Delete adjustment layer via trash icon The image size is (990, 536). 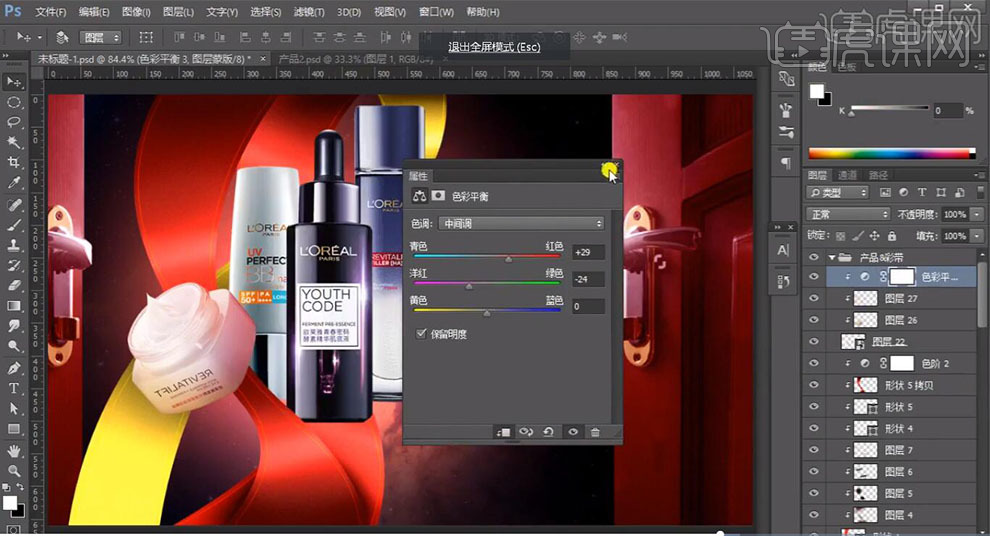pos(595,432)
